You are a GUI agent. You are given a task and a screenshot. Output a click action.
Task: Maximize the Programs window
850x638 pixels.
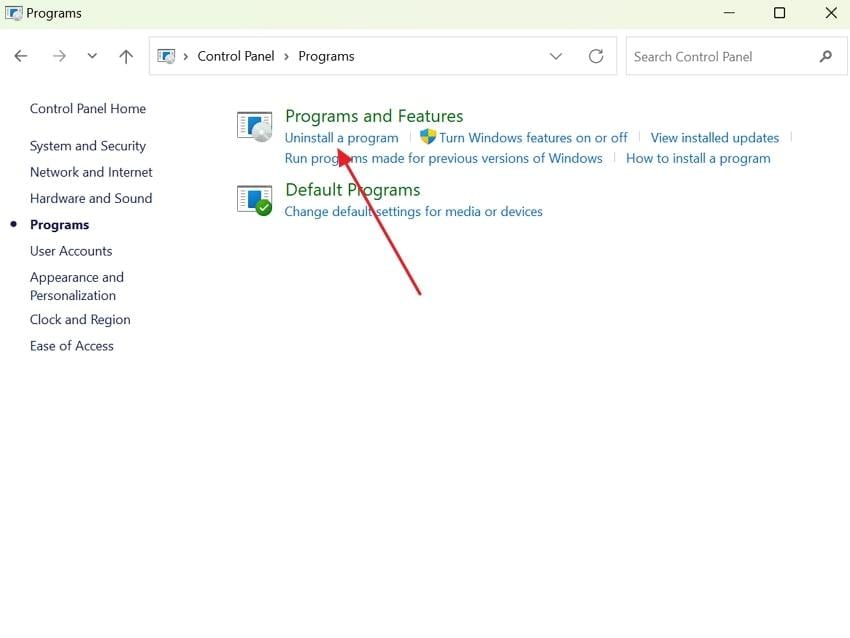pos(780,13)
